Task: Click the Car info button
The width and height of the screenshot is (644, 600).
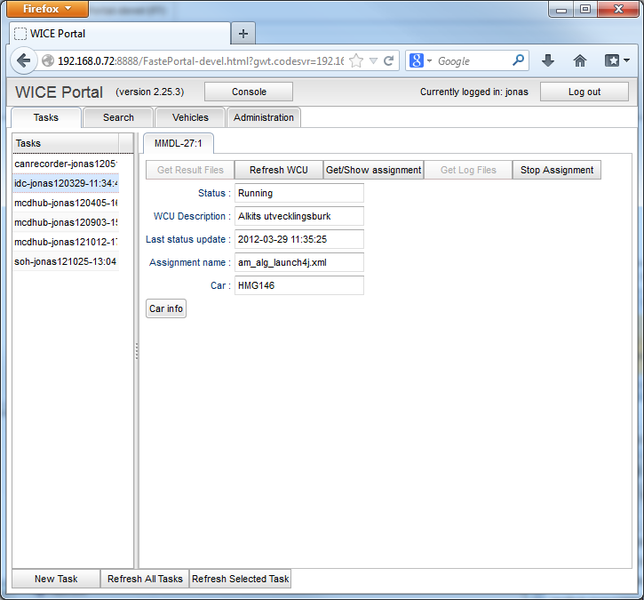Action: [x=166, y=308]
